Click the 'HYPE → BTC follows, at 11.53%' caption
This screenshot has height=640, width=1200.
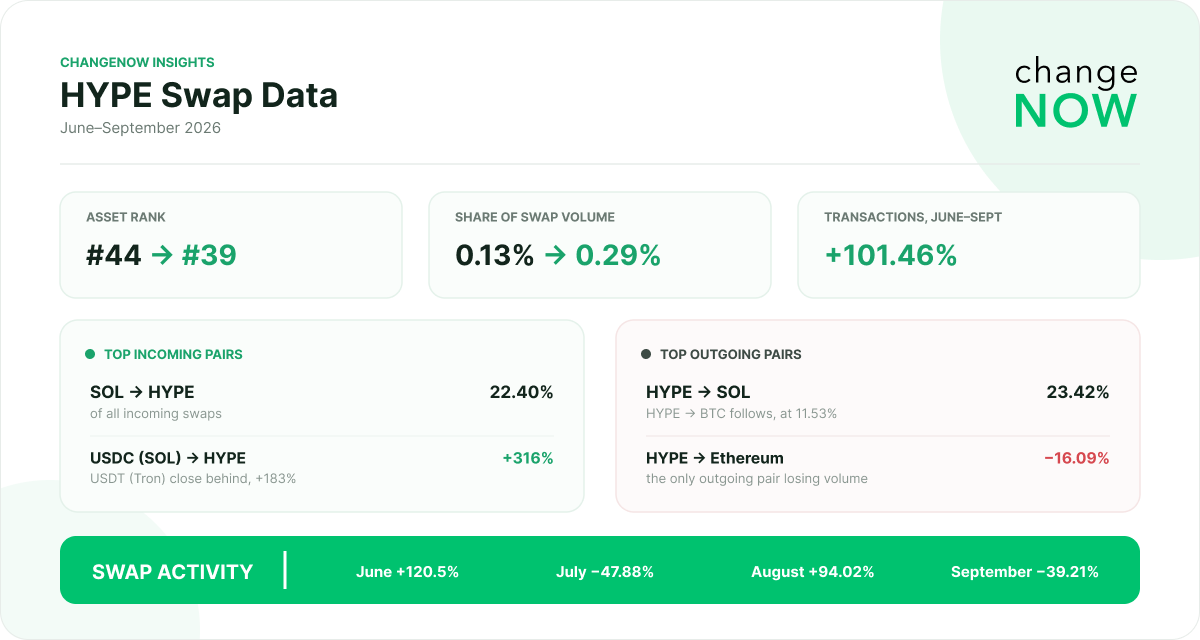(x=742, y=414)
